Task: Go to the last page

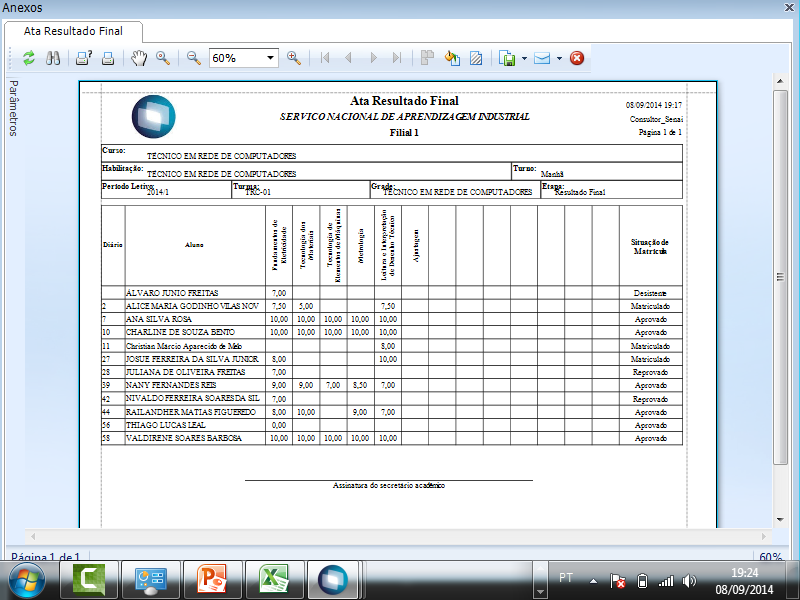Action: point(397,58)
